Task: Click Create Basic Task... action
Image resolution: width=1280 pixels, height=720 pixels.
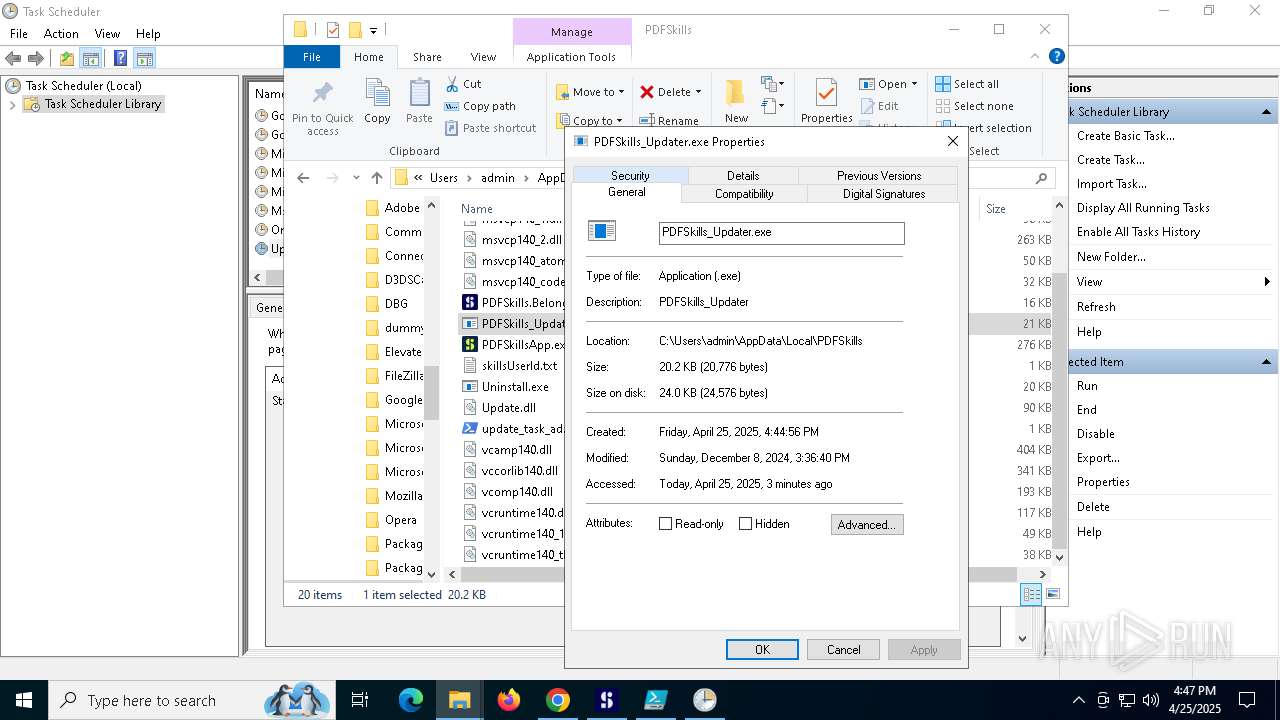Action: [1126, 136]
